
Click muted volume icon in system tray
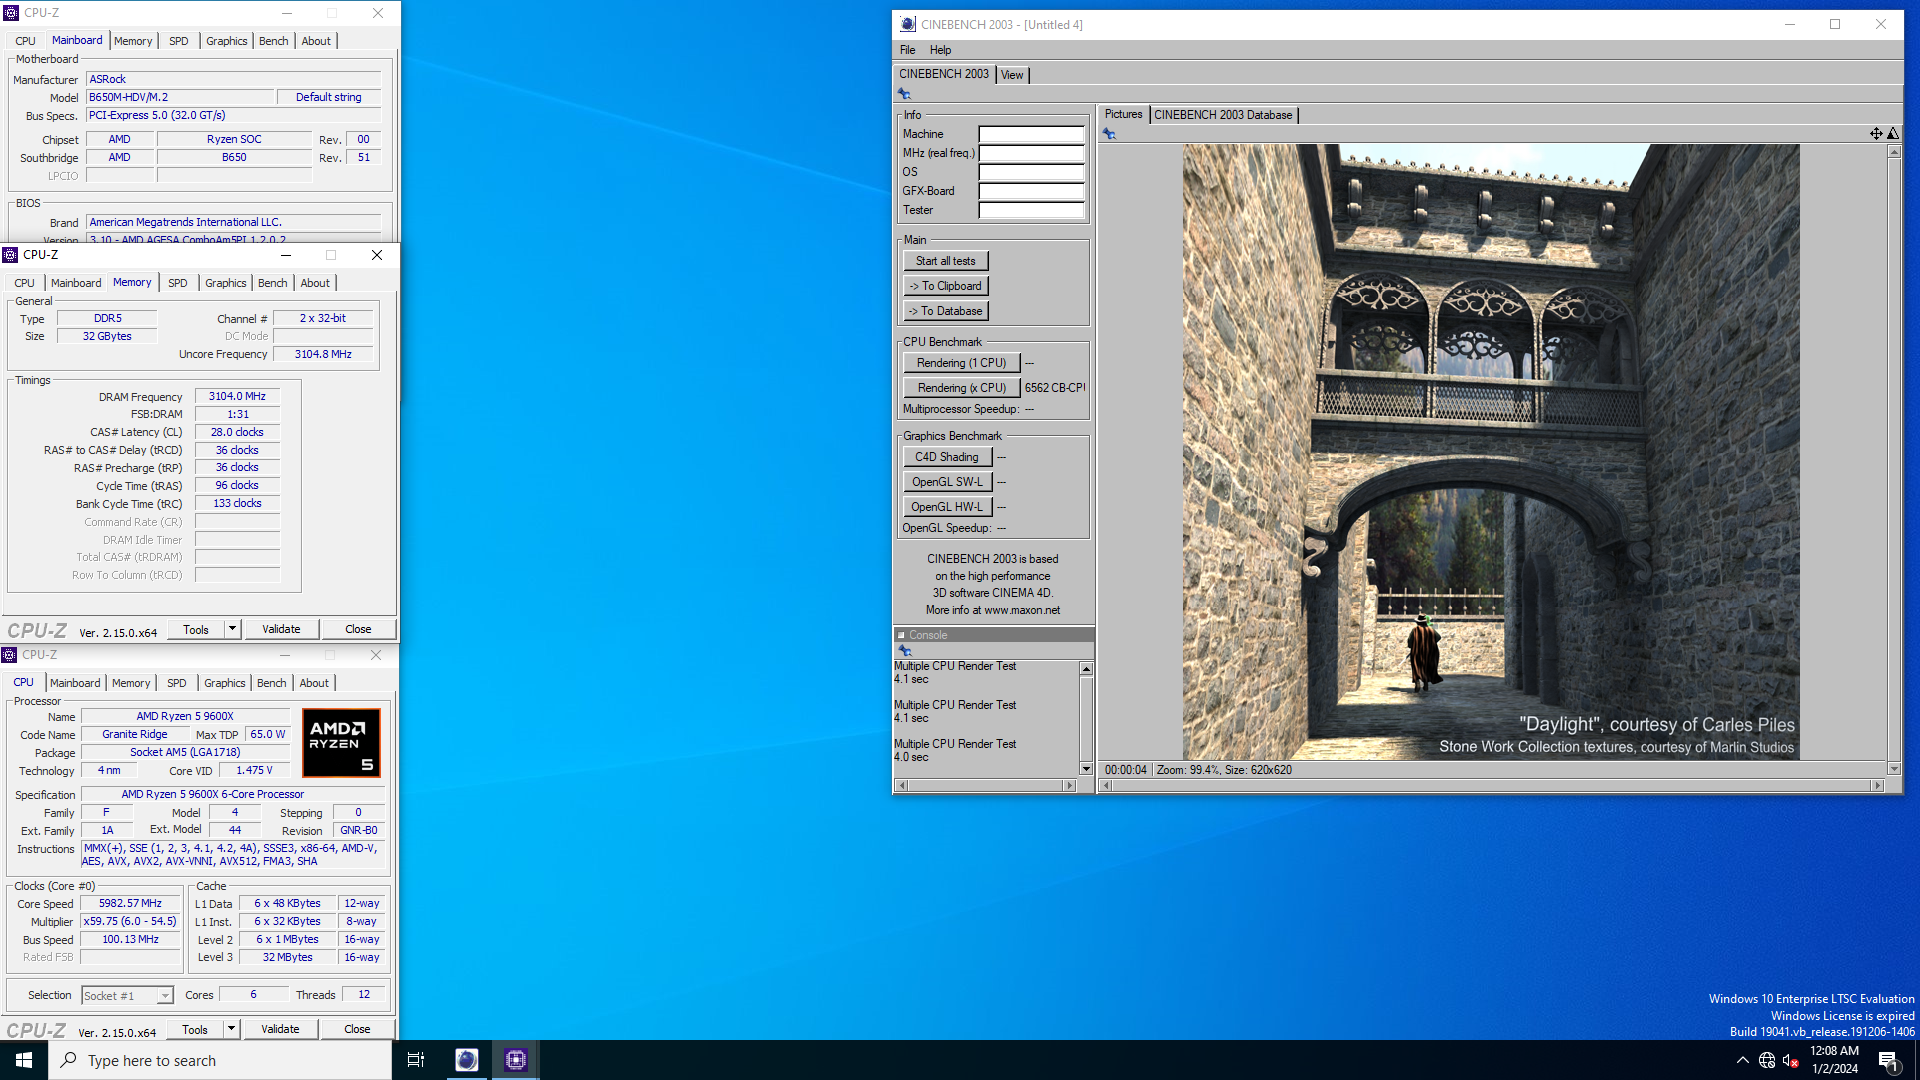tap(1791, 1060)
